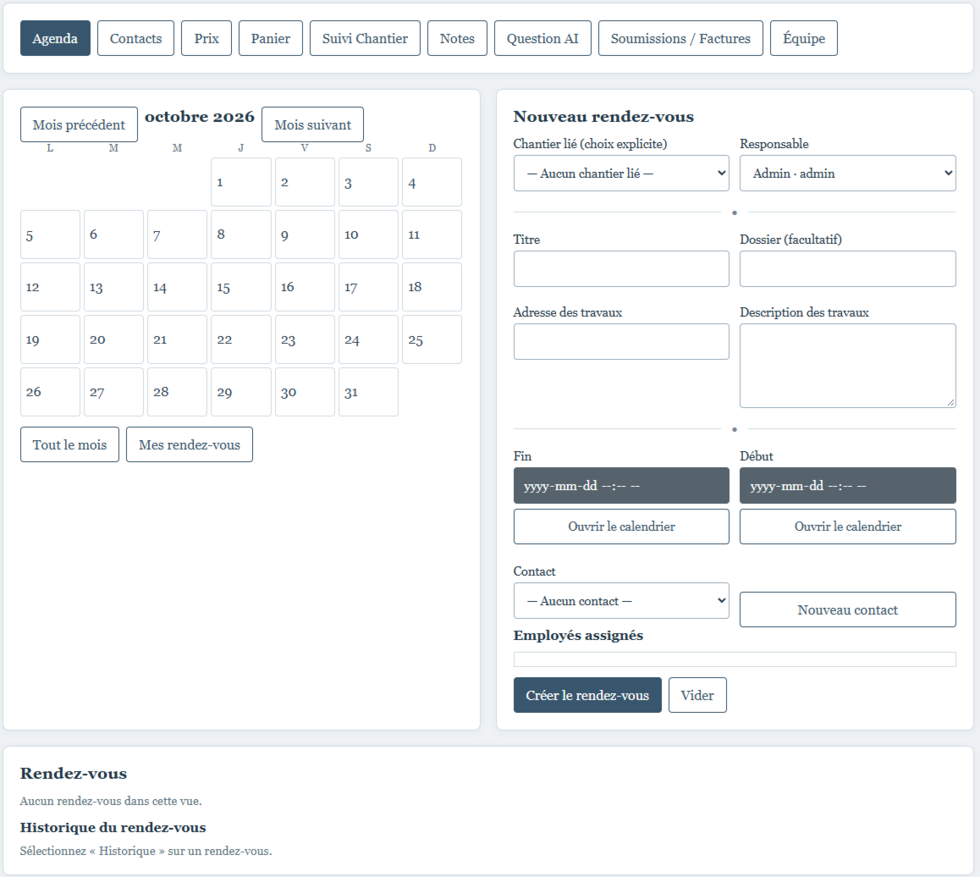The image size is (980, 877).
Task: Click the Fin date-time field
Action: click(621, 486)
